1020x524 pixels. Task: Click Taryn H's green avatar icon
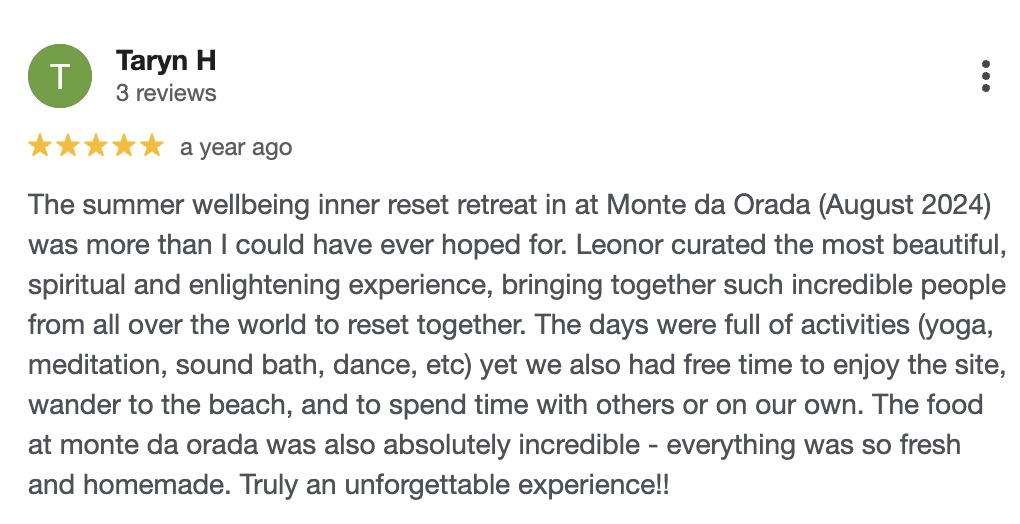(x=60, y=76)
